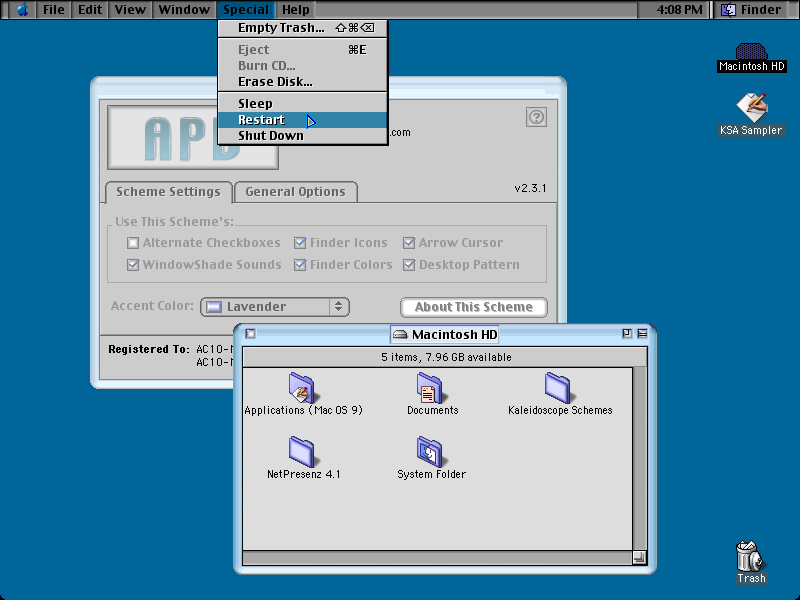Image resolution: width=800 pixels, height=600 pixels.
Task: Click the v2.3.1 version label
Action: pos(530,188)
